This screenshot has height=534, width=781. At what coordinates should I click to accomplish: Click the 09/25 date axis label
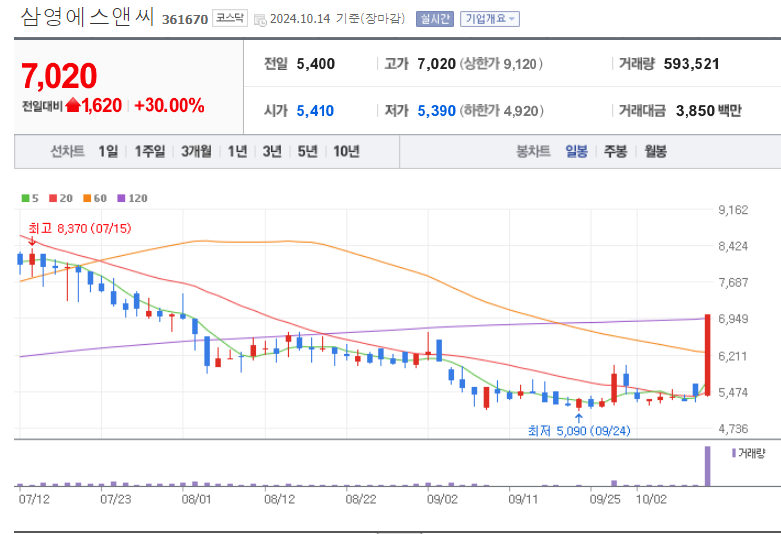coord(605,499)
